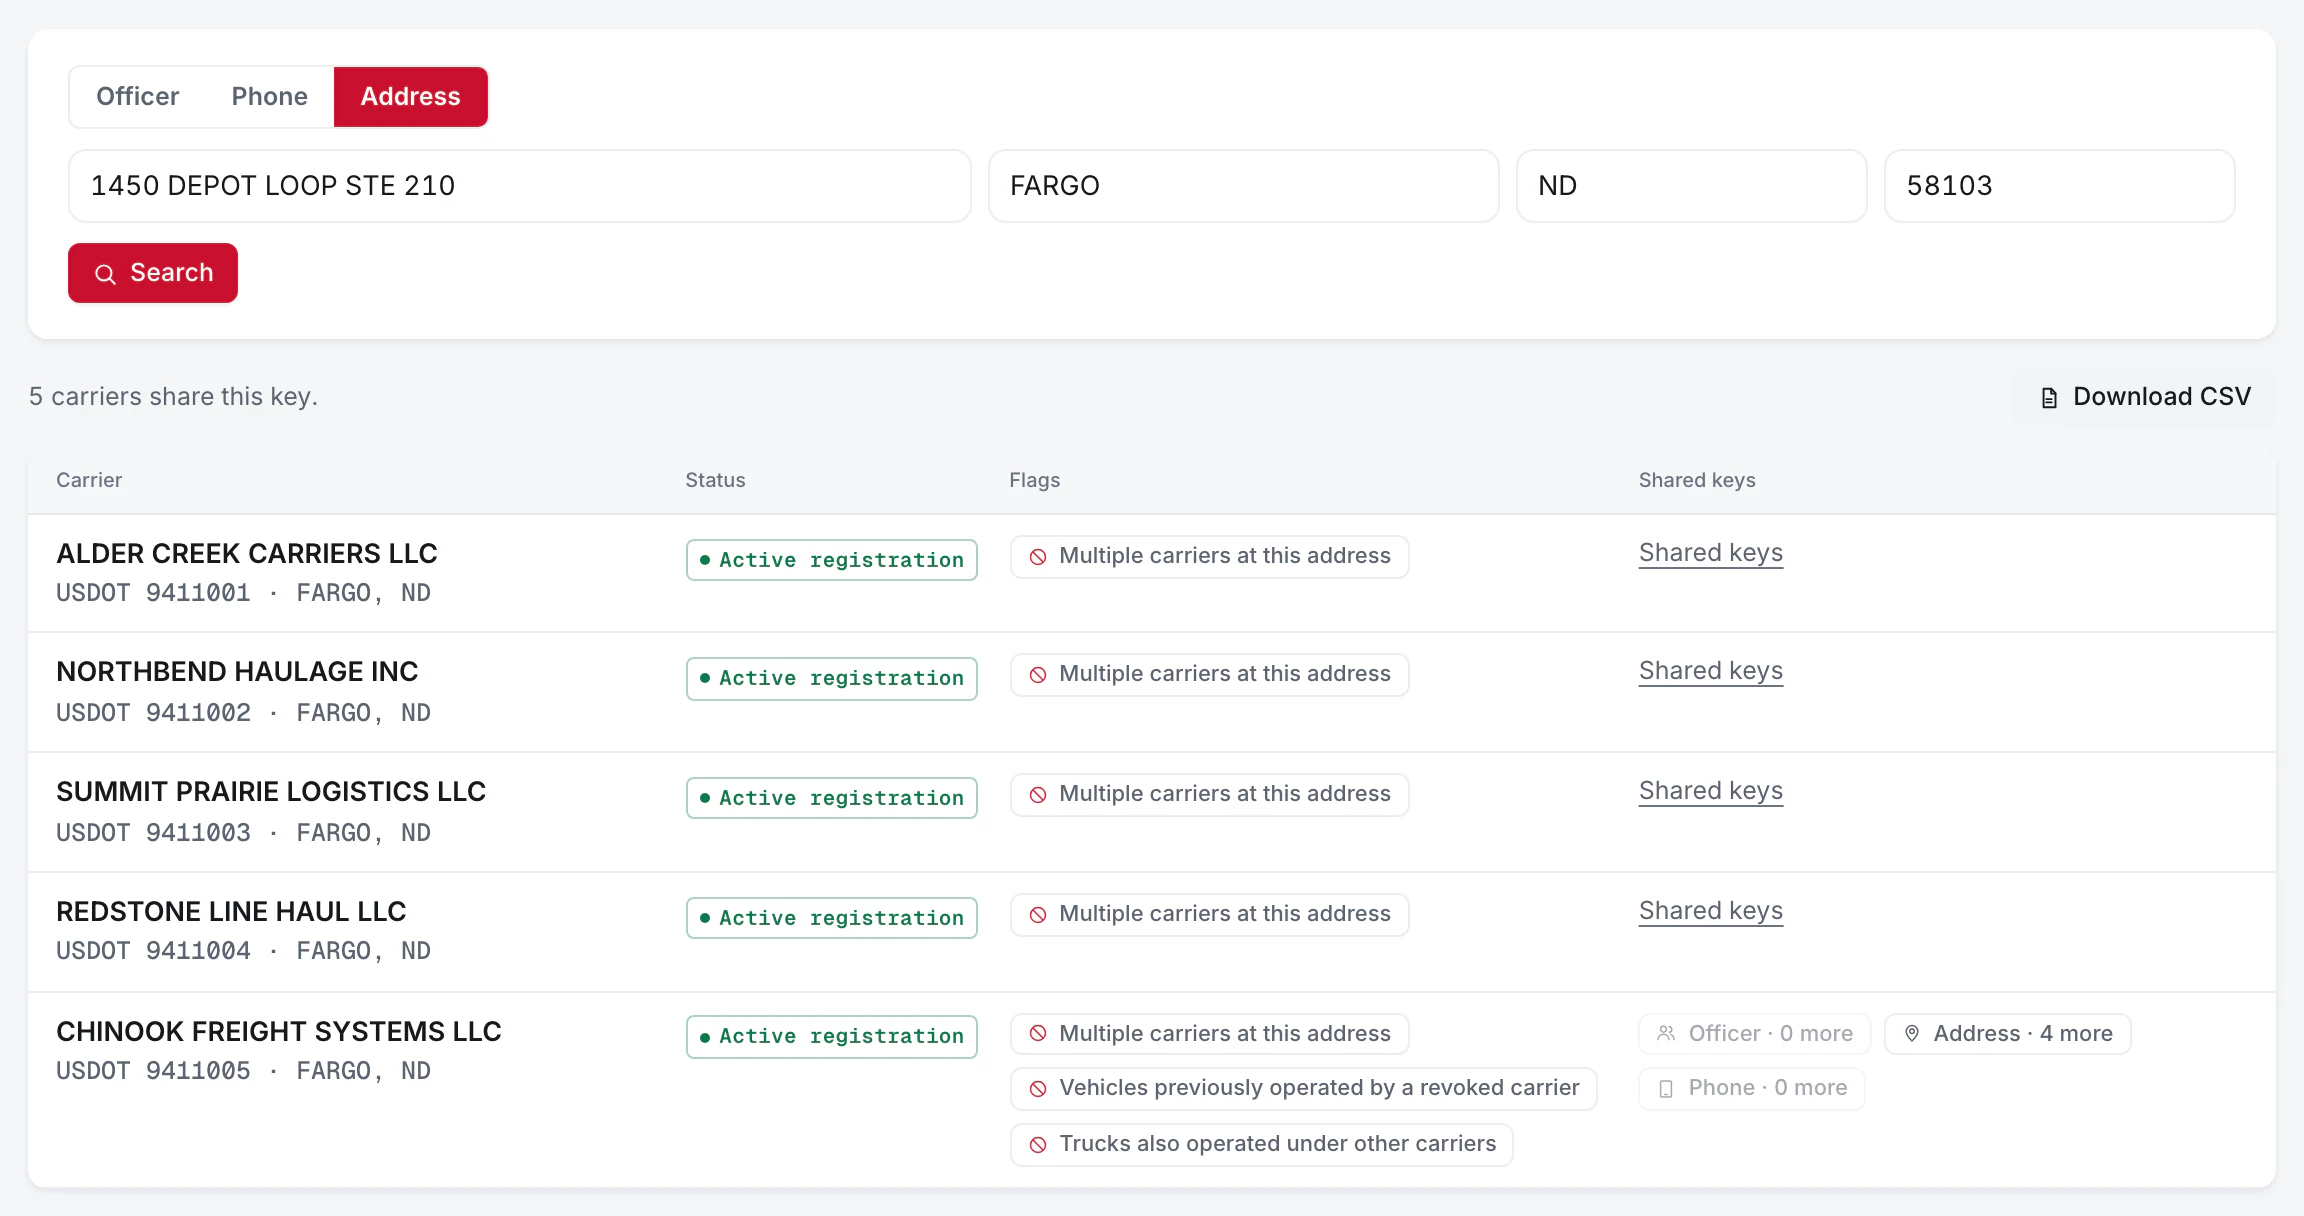2304x1216 pixels.
Task: Click the map pin icon in Address chip
Action: pos(1912,1034)
